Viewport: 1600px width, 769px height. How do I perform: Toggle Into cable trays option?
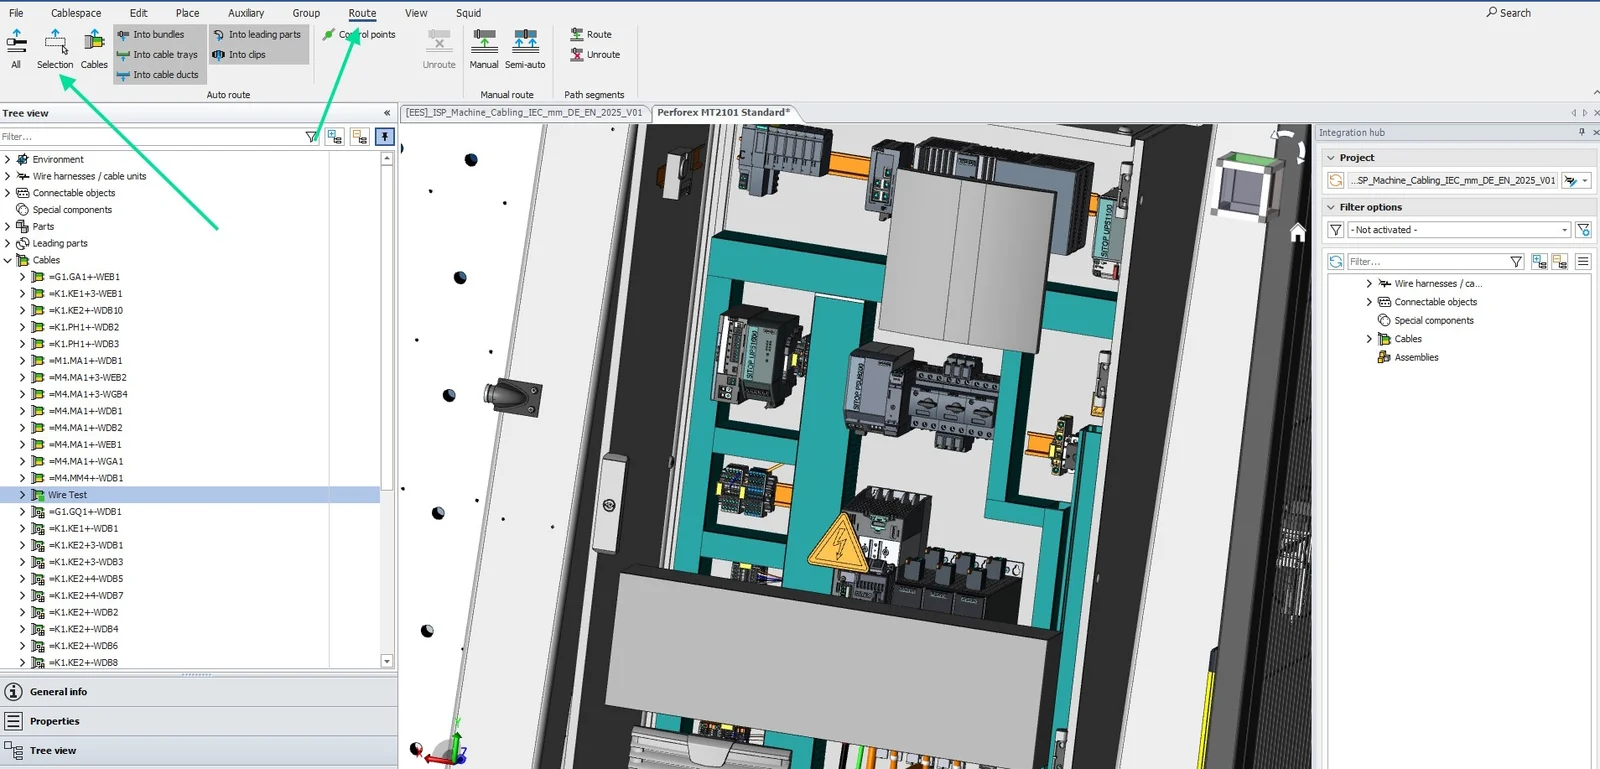pyautogui.click(x=158, y=54)
